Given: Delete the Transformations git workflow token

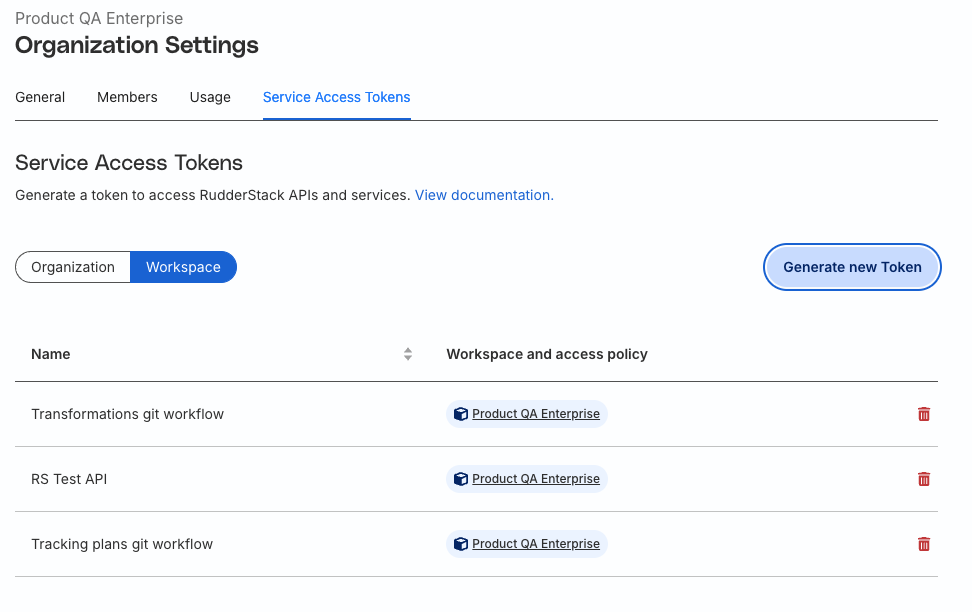Looking at the screenshot, I should point(924,414).
